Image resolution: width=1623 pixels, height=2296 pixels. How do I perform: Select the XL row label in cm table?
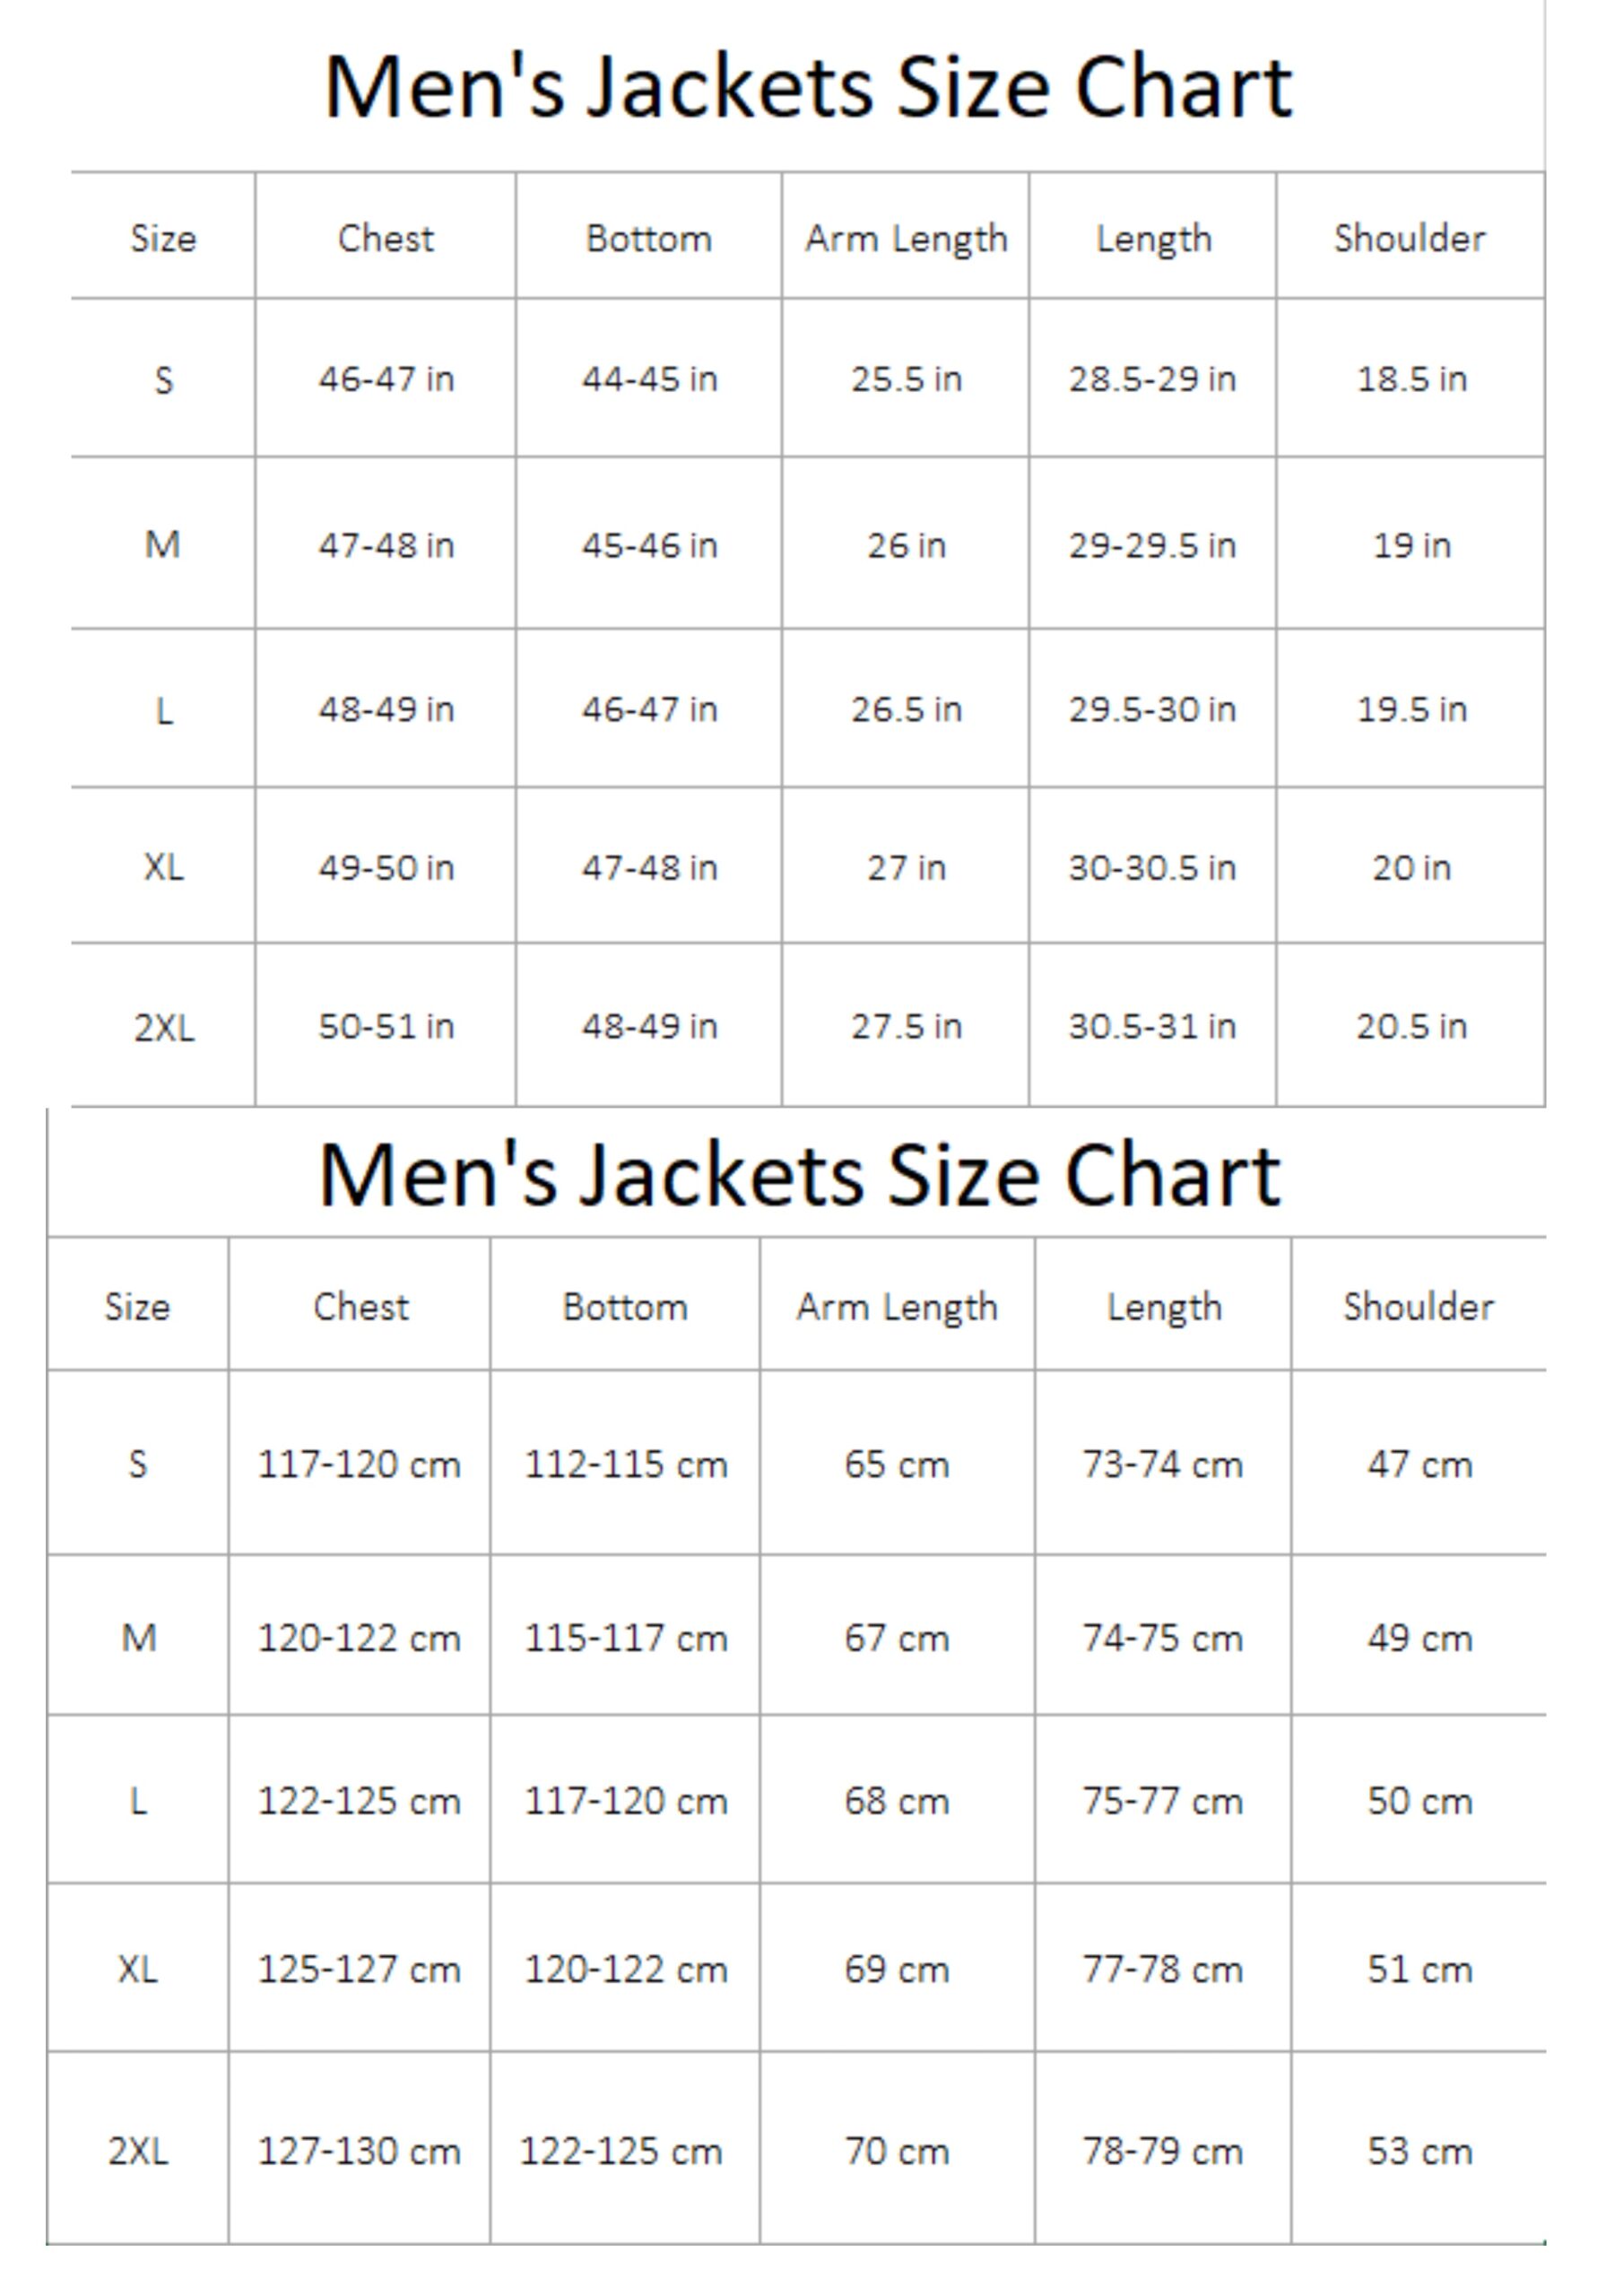pyautogui.click(x=138, y=1969)
